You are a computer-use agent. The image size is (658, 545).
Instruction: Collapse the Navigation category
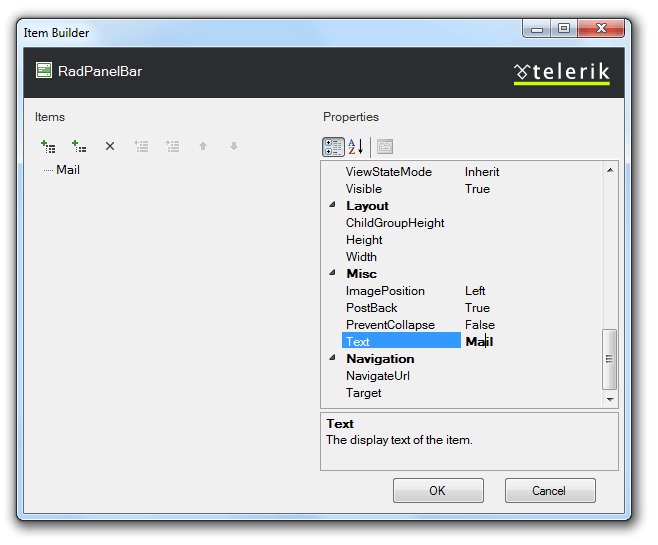point(332,358)
